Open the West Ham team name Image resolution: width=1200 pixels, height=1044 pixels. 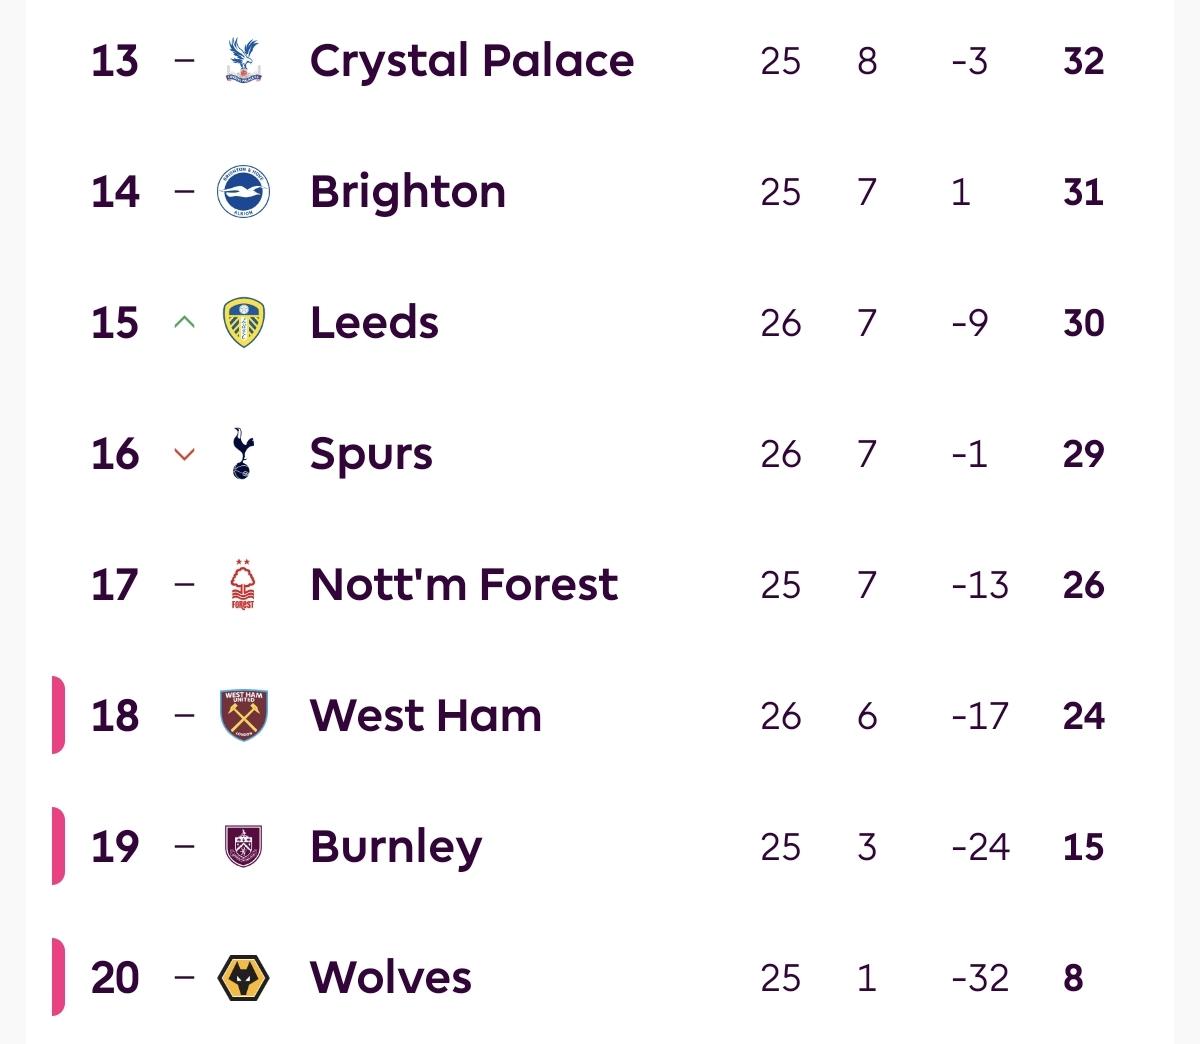(426, 716)
